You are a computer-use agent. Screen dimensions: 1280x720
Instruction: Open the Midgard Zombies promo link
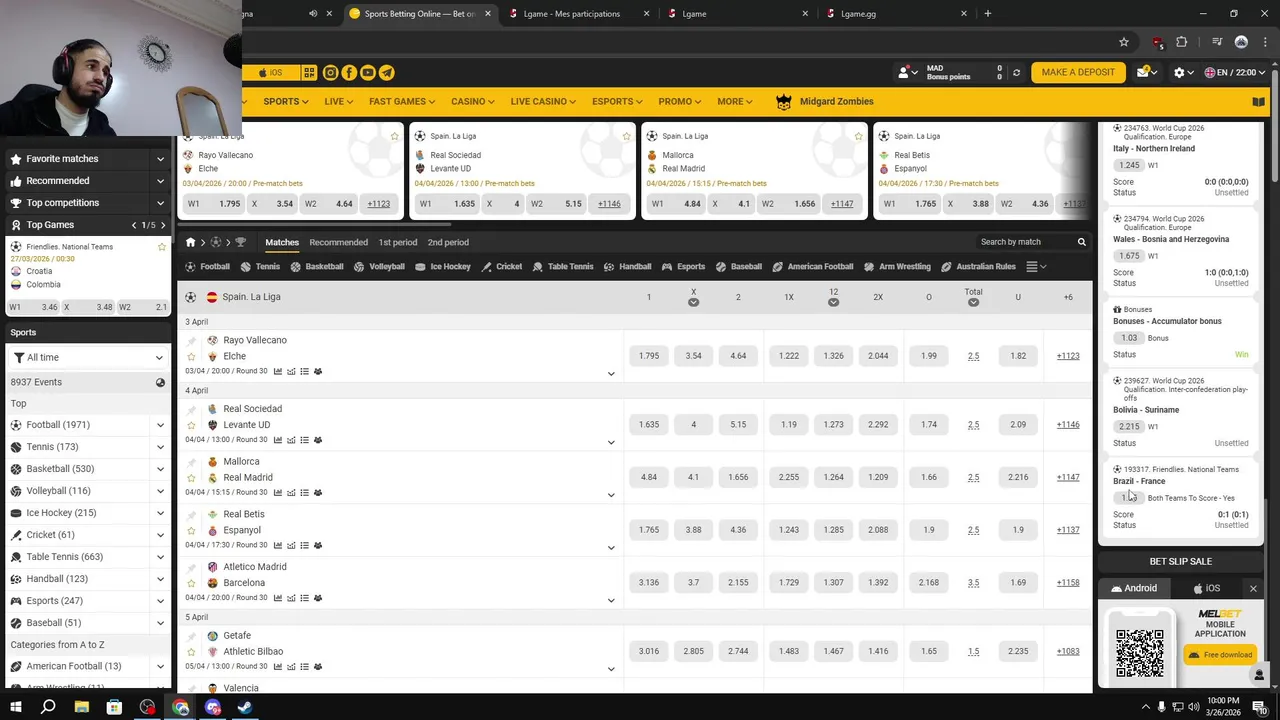click(824, 102)
